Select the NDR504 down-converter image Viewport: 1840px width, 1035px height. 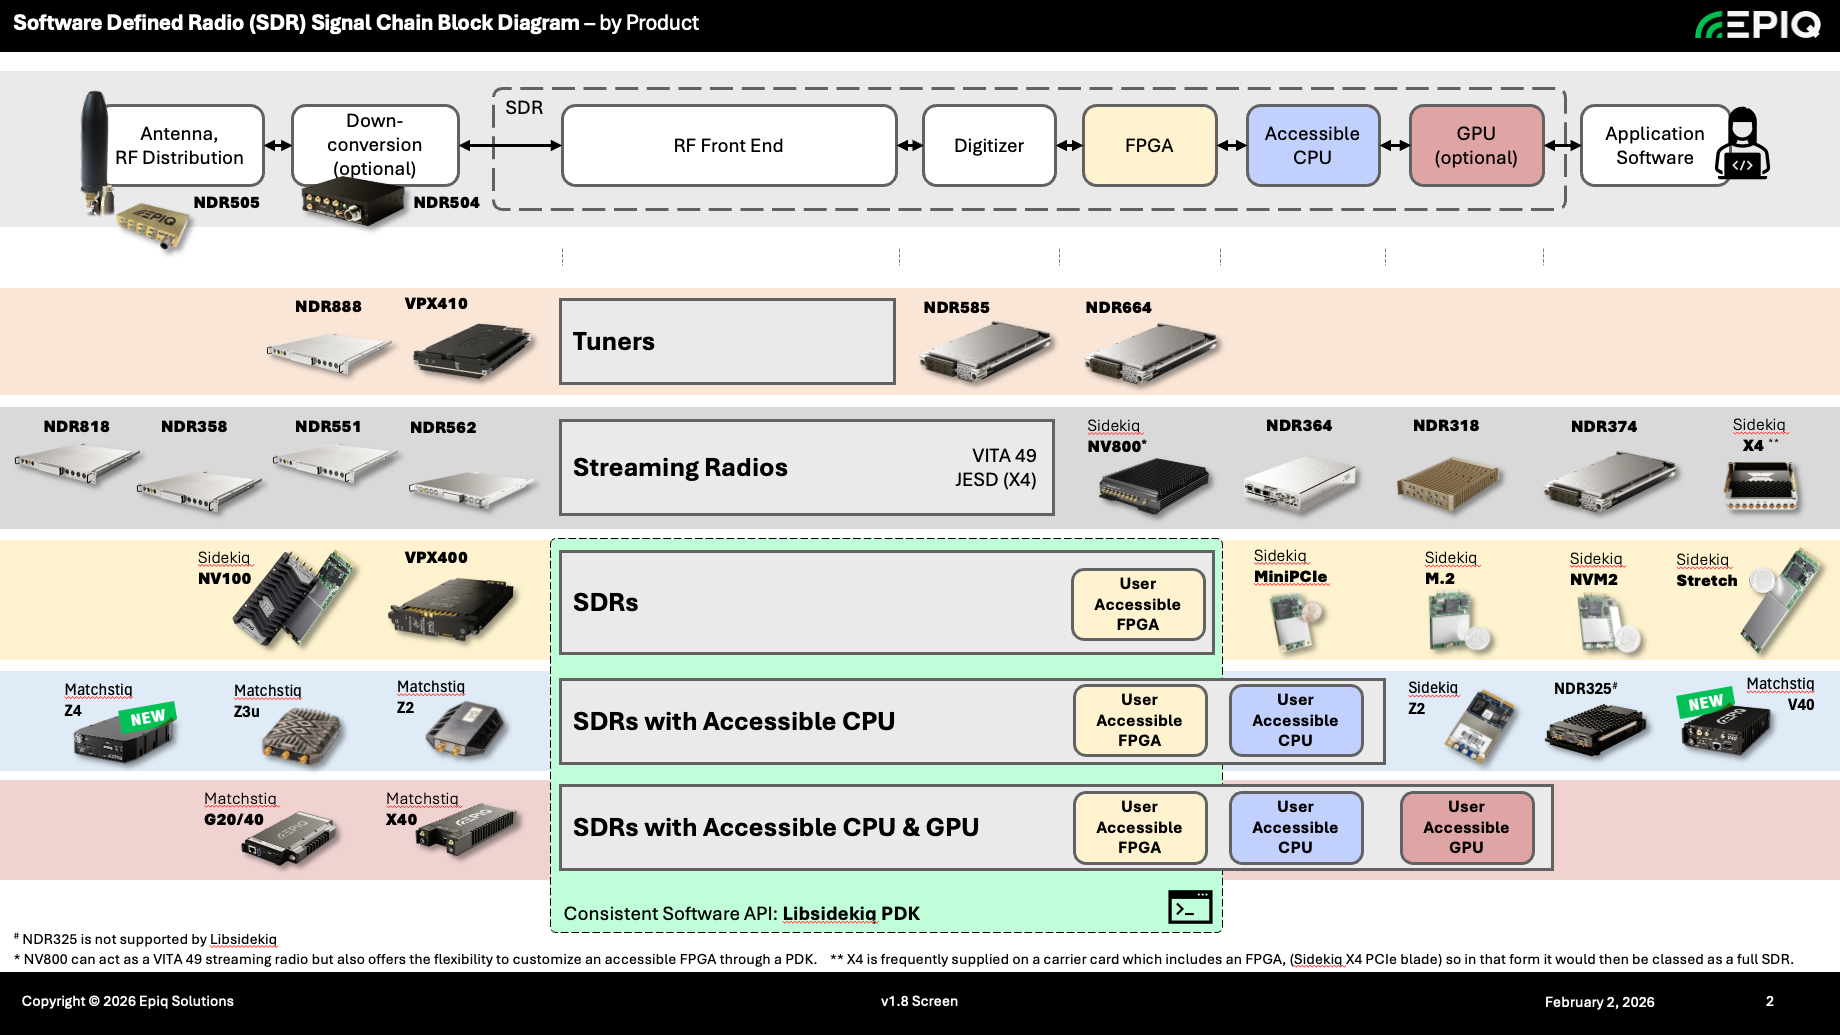pyautogui.click(x=355, y=203)
